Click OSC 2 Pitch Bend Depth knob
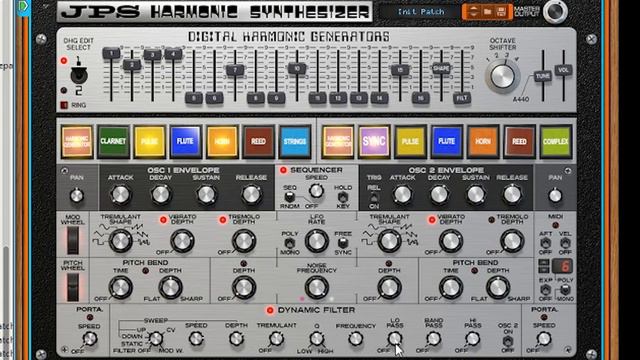Viewport: 640px width, 360px height. 498,287
